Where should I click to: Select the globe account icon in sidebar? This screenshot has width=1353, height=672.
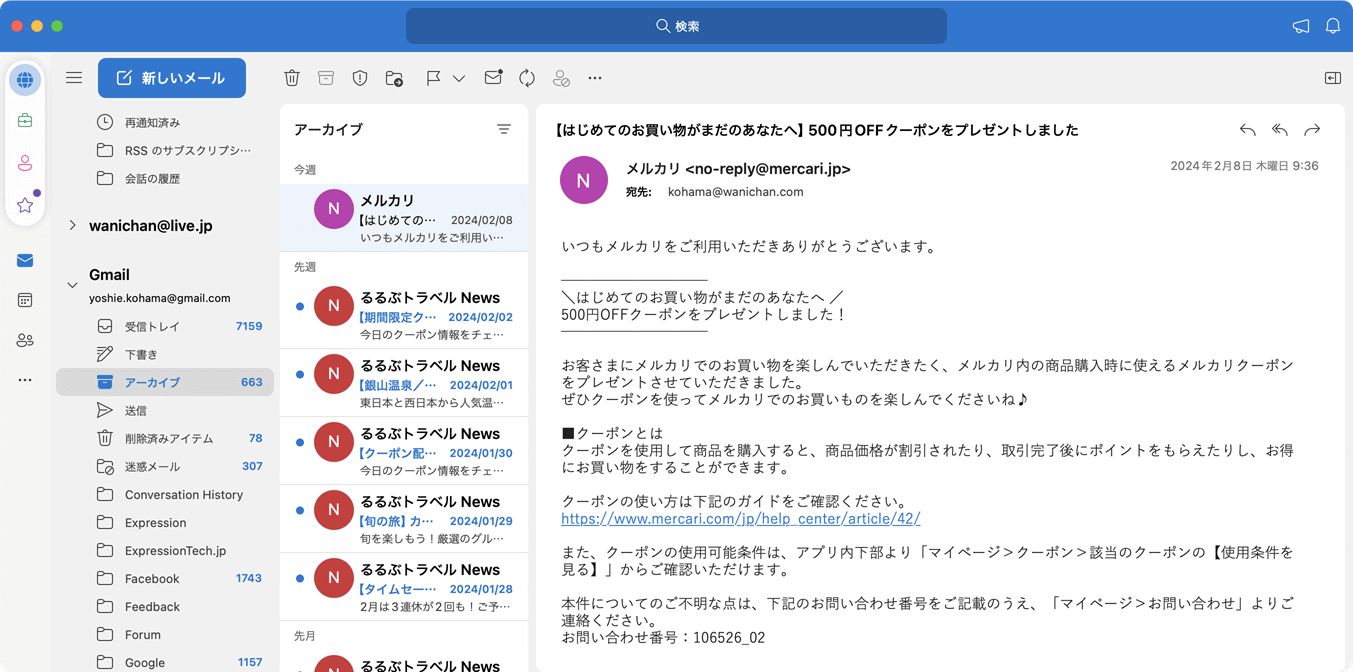25,80
